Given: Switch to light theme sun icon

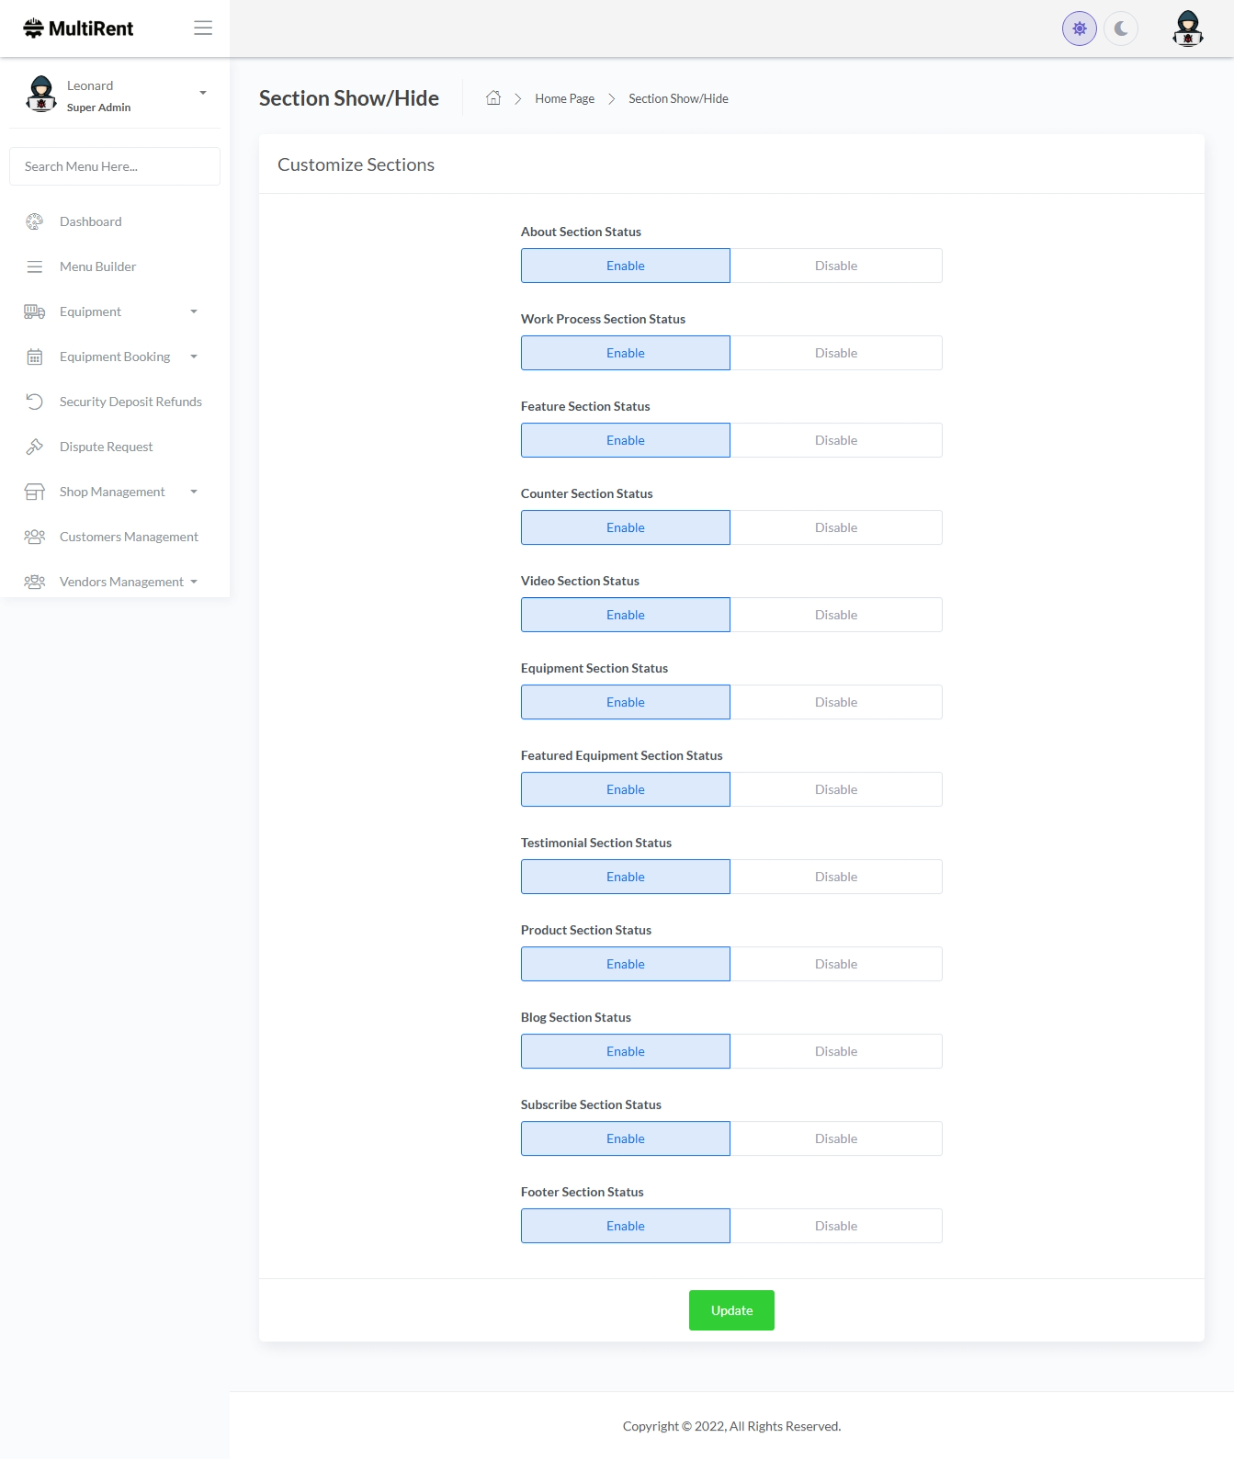Looking at the screenshot, I should point(1079,29).
